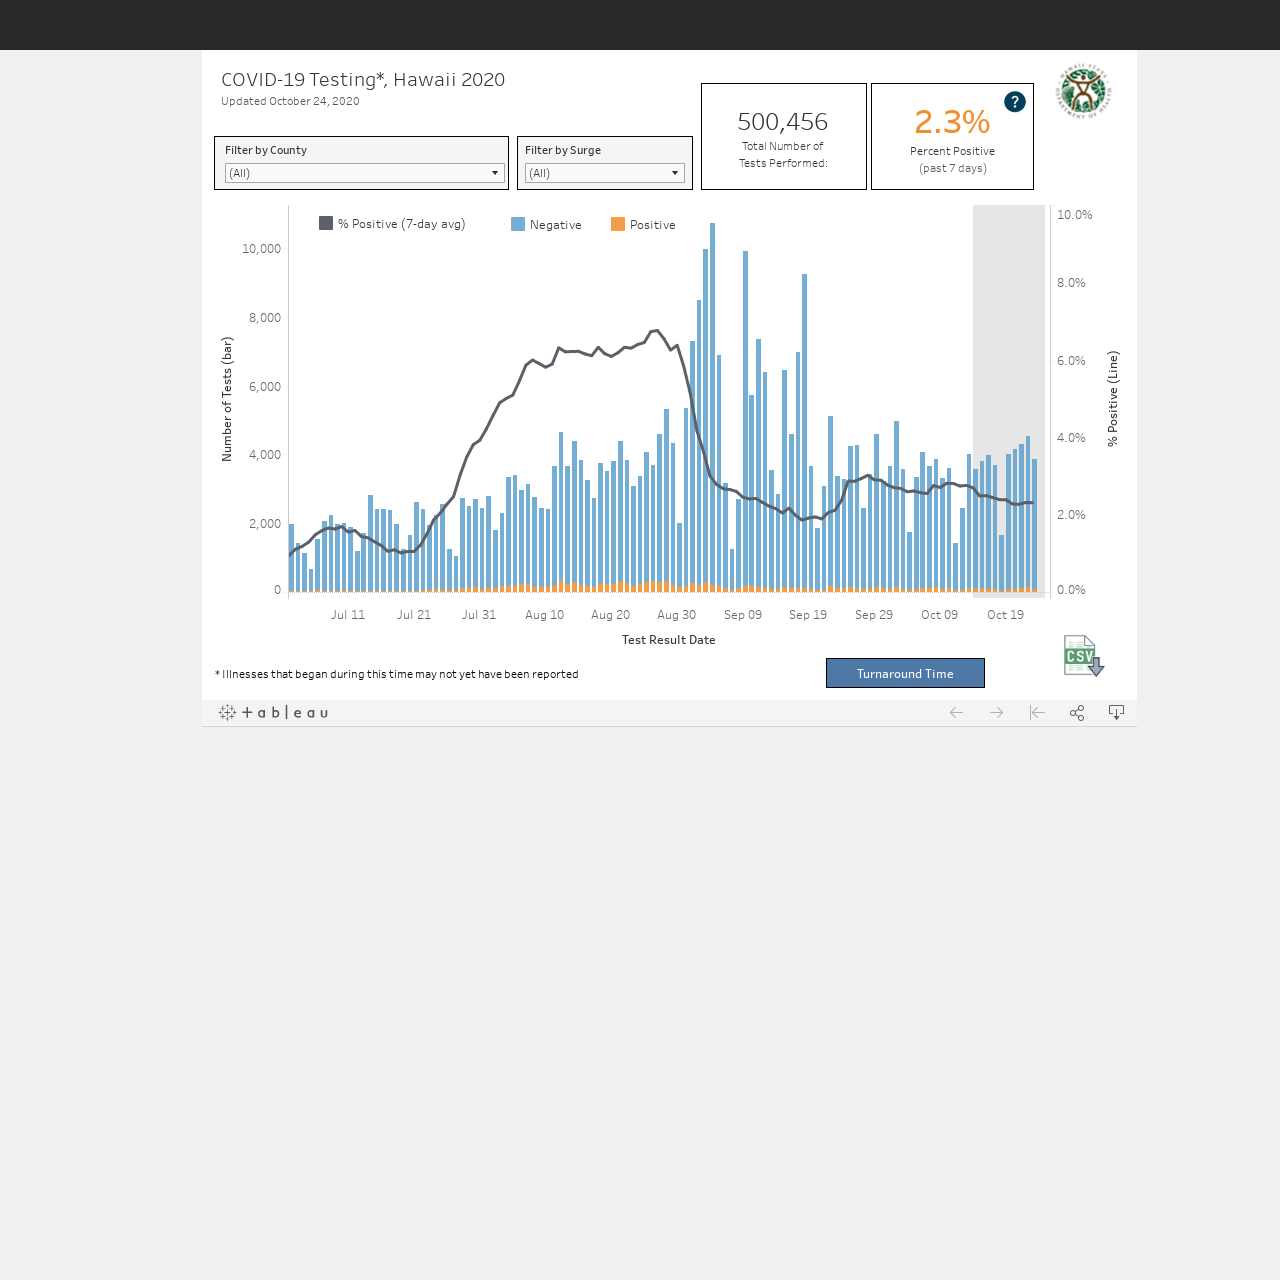Viewport: 1280px width, 1280px height.
Task: Click the Turnaround Time button
Action: tap(905, 673)
